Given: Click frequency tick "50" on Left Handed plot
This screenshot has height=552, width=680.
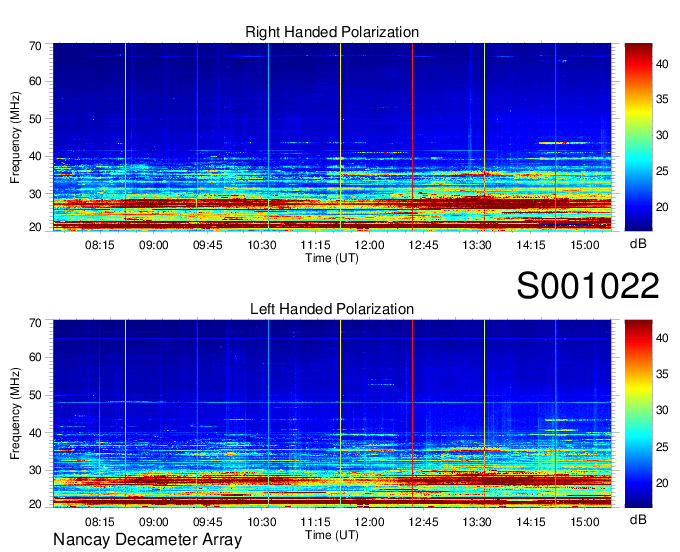Looking at the screenshot, I should point(35,395).
